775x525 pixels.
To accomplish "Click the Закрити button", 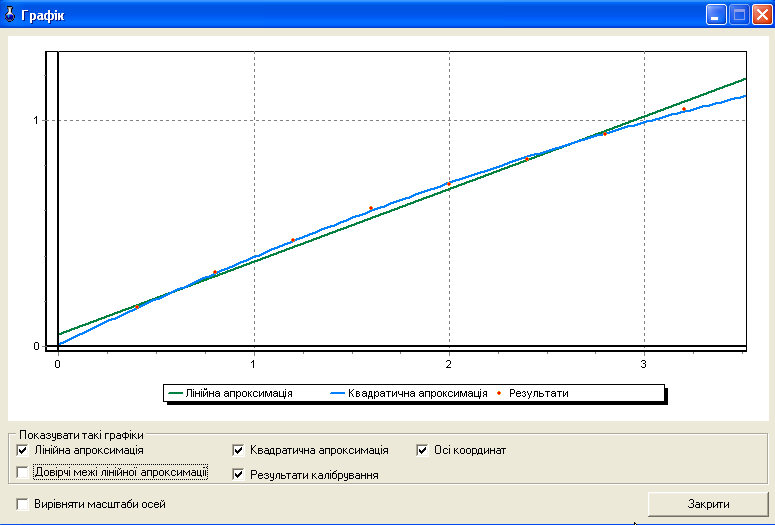I will click(708, 504).
